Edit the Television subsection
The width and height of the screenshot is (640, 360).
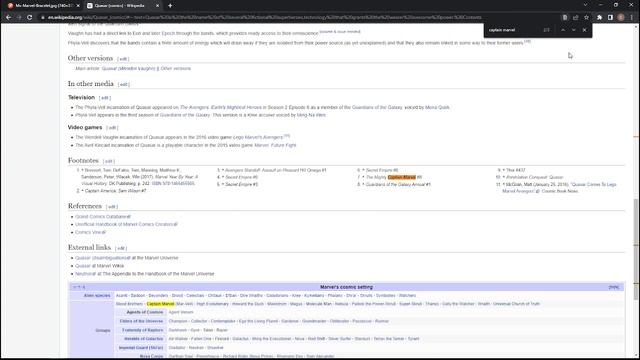[x=105, y=98]
